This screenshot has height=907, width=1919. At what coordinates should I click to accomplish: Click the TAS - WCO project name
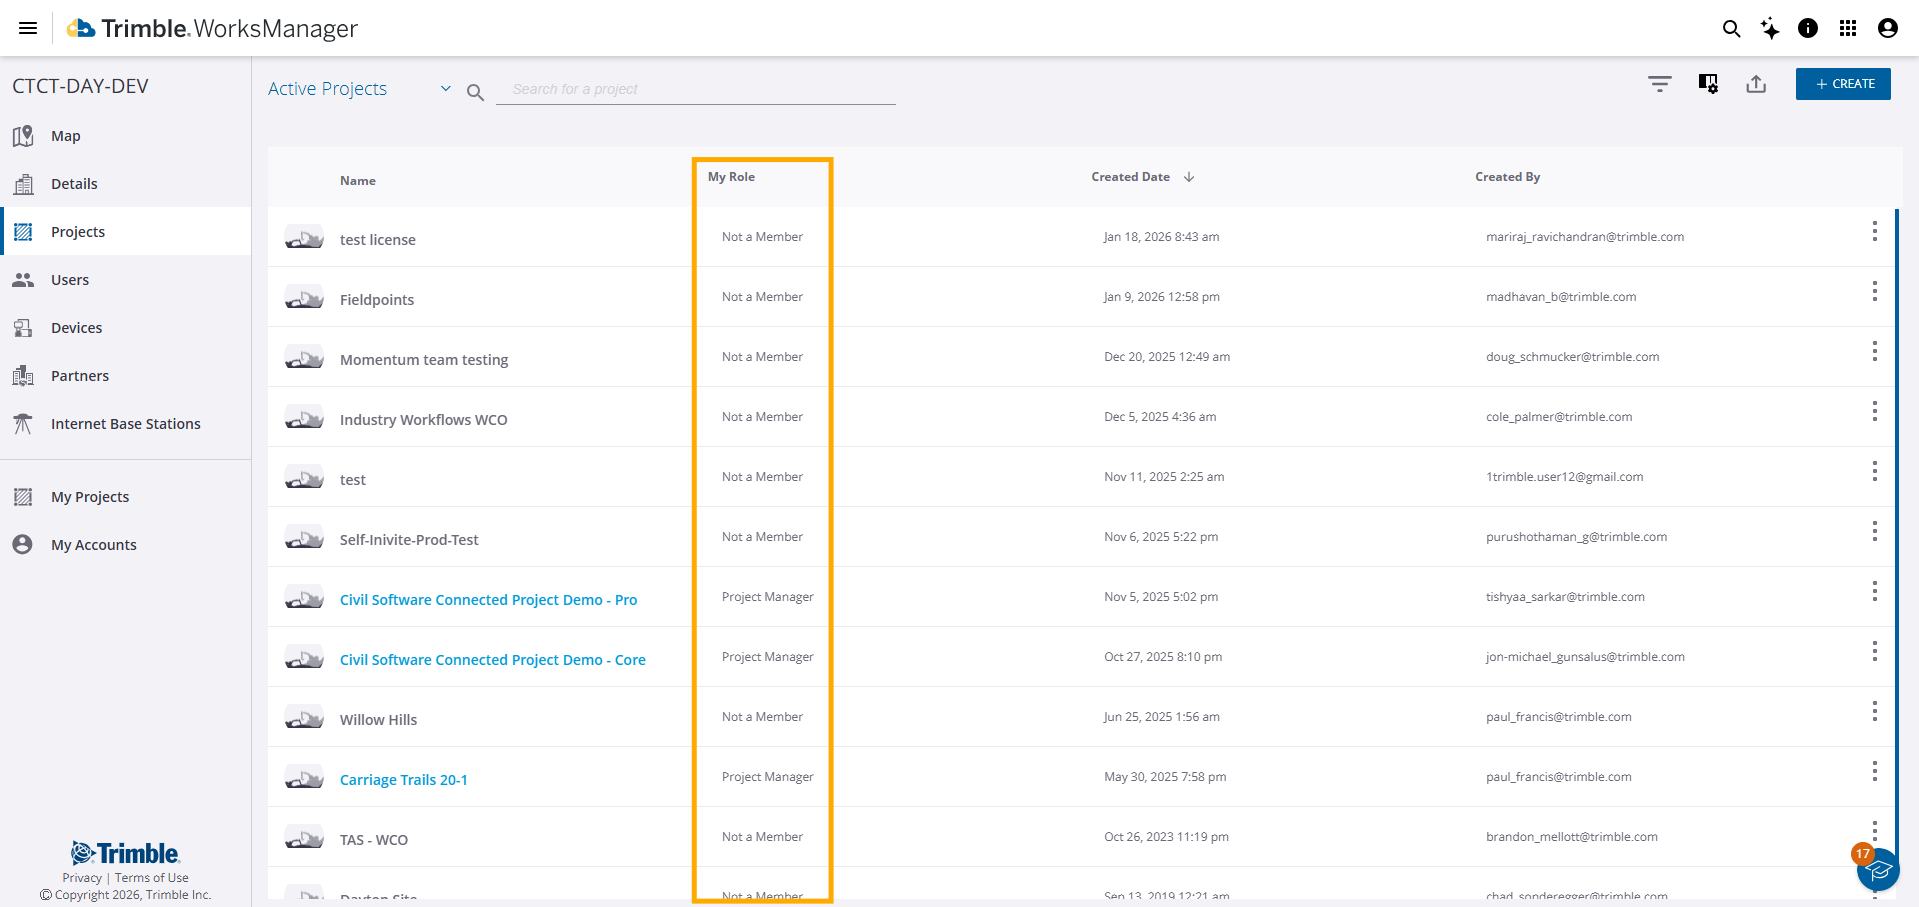[x=374, y=840]
